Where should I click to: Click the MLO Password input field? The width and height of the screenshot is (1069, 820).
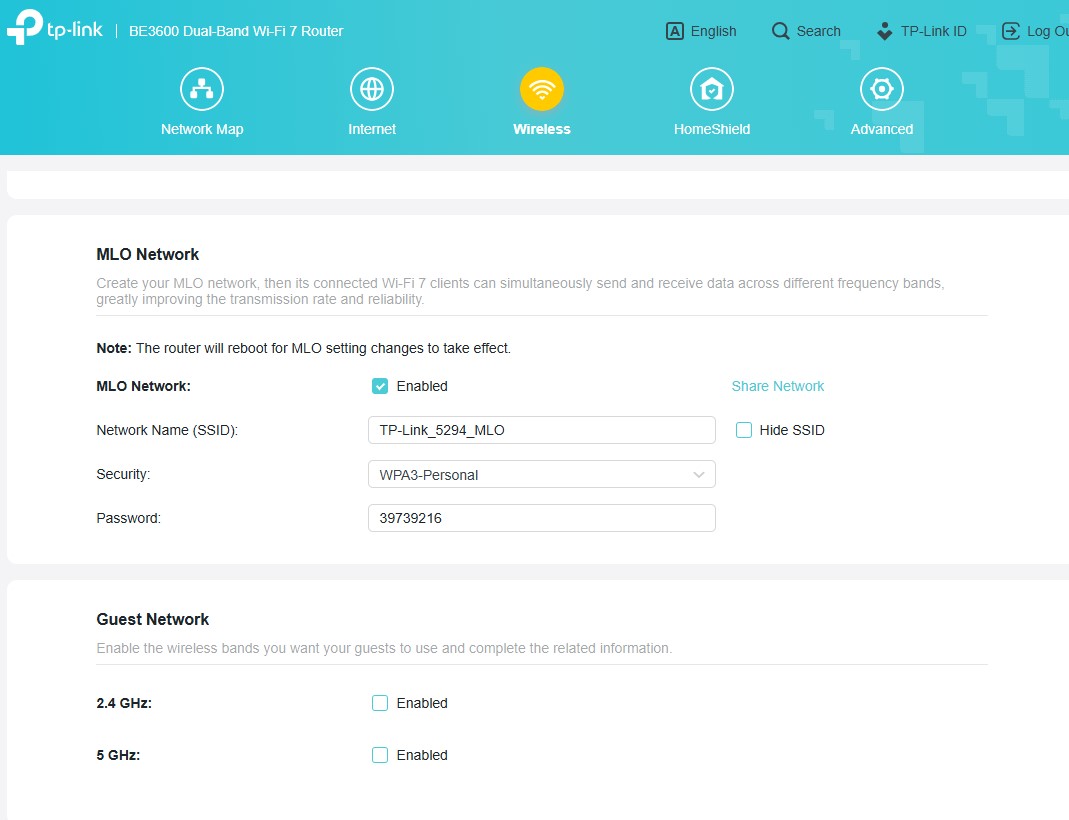pyautogui.click(x=541, y=518)
